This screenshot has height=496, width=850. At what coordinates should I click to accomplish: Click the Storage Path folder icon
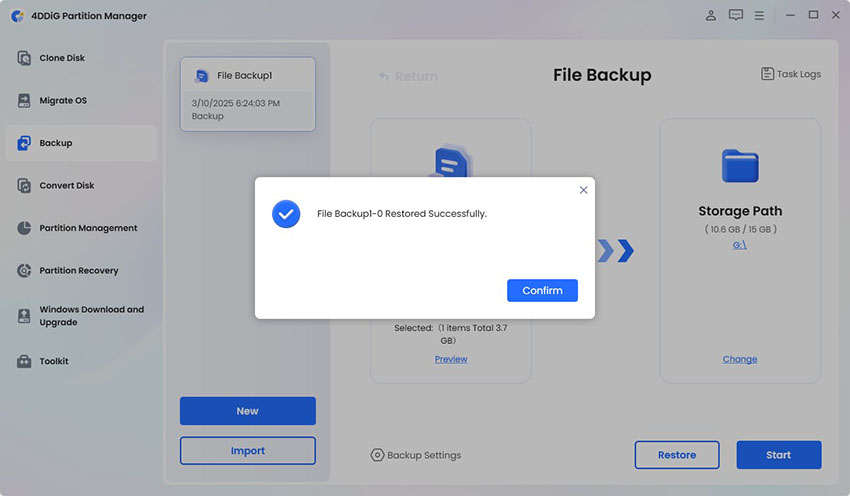click(x=740, y=166)
